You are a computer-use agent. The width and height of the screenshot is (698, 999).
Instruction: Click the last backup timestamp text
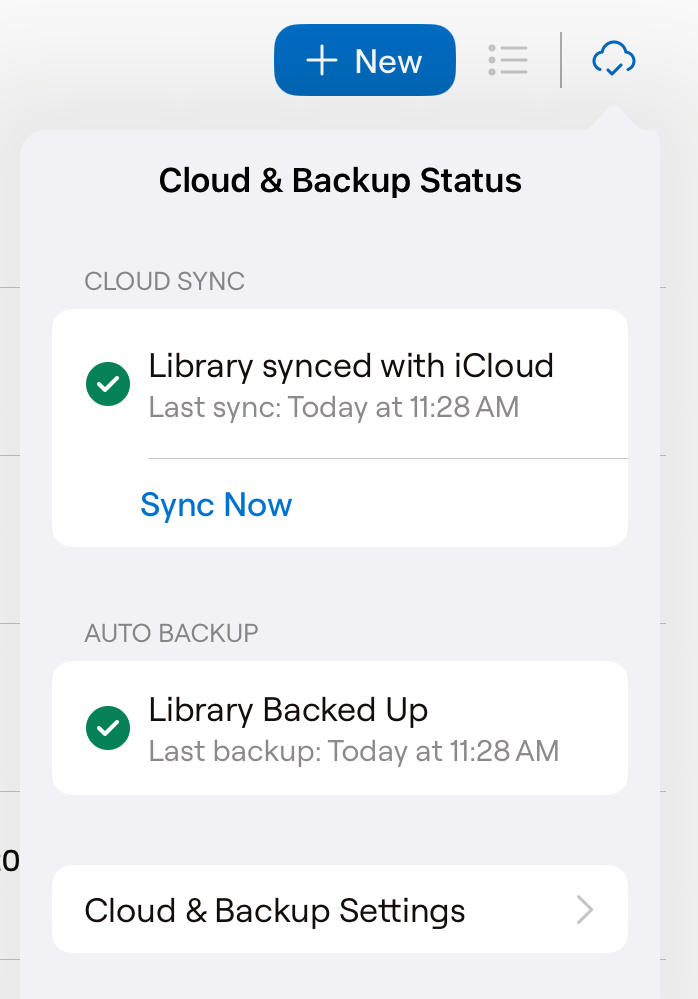[353, 751]
